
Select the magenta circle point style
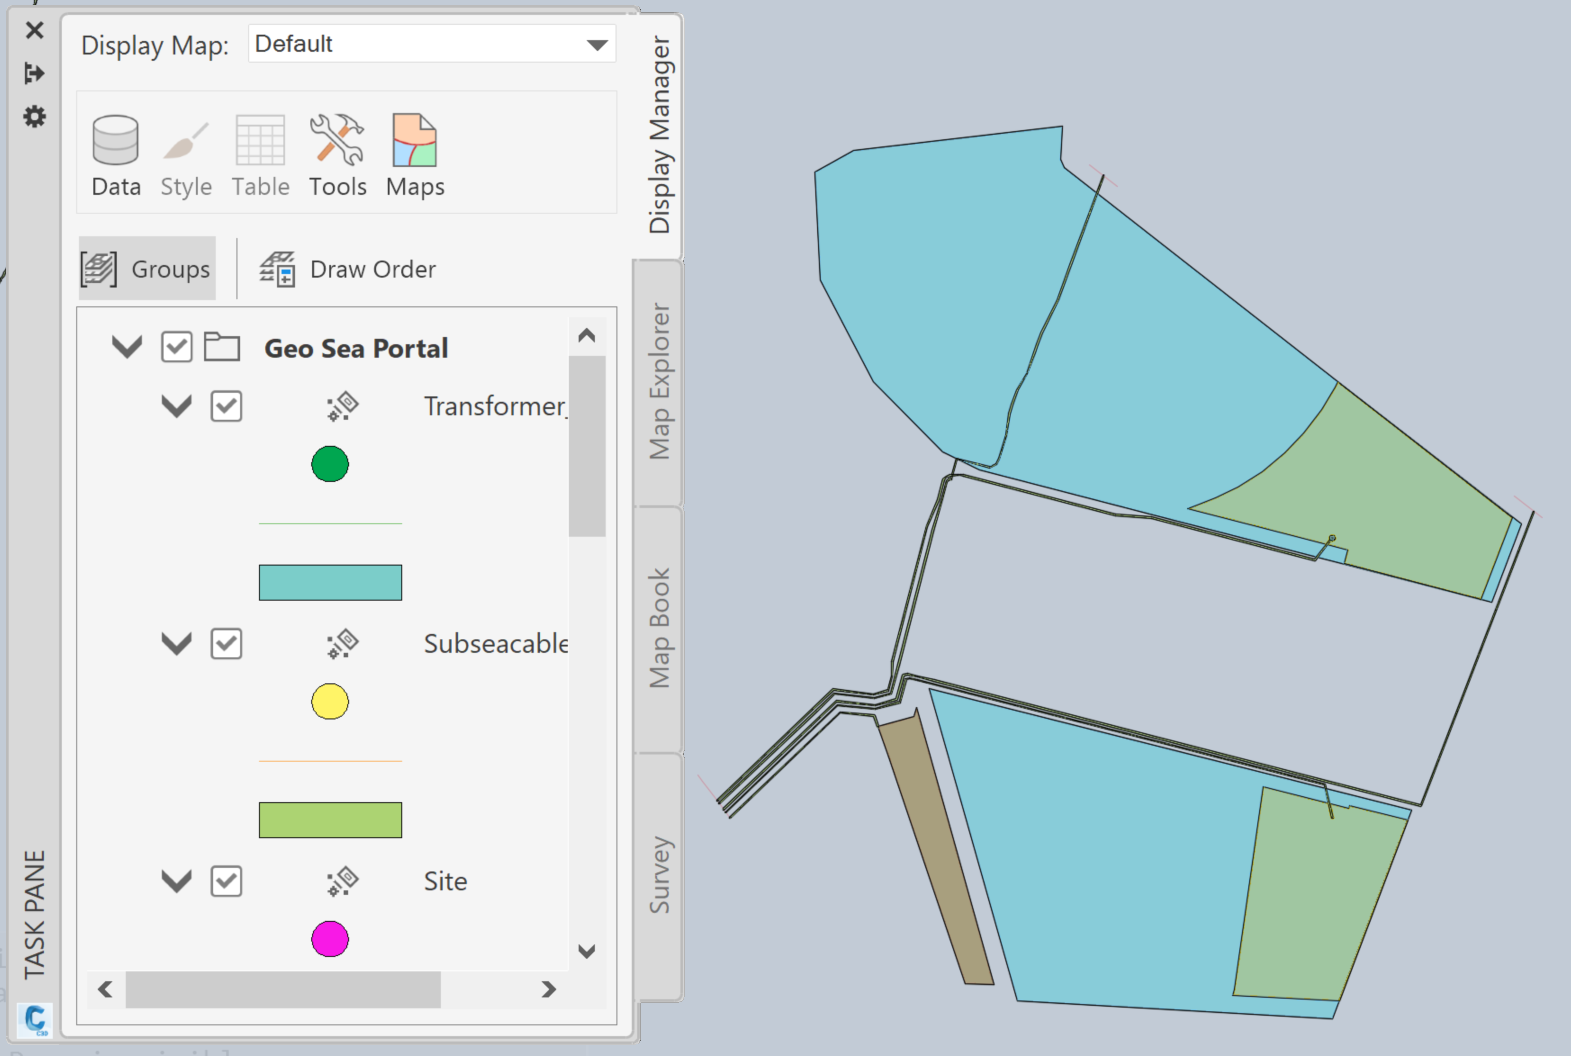330,939
